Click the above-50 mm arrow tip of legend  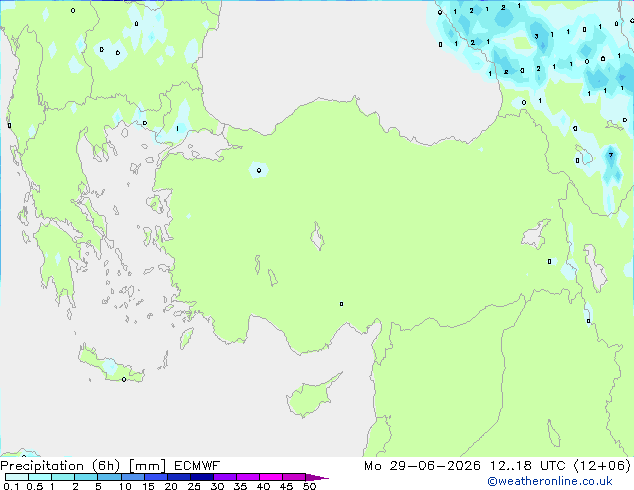[317, 477]
